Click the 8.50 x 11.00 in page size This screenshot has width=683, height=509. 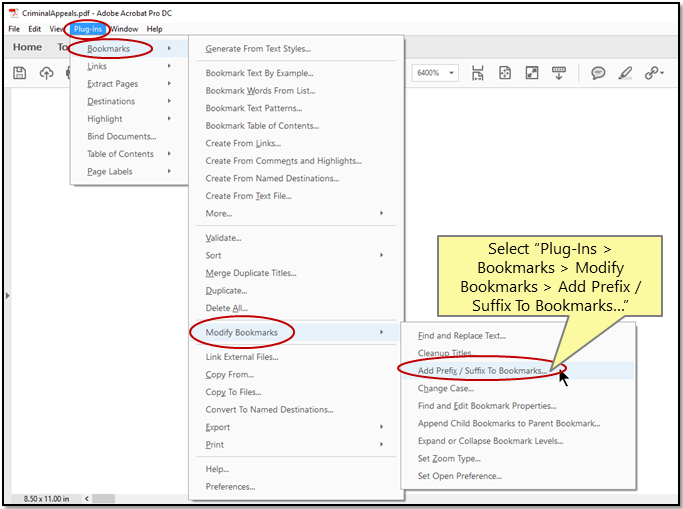pos(46,499)
